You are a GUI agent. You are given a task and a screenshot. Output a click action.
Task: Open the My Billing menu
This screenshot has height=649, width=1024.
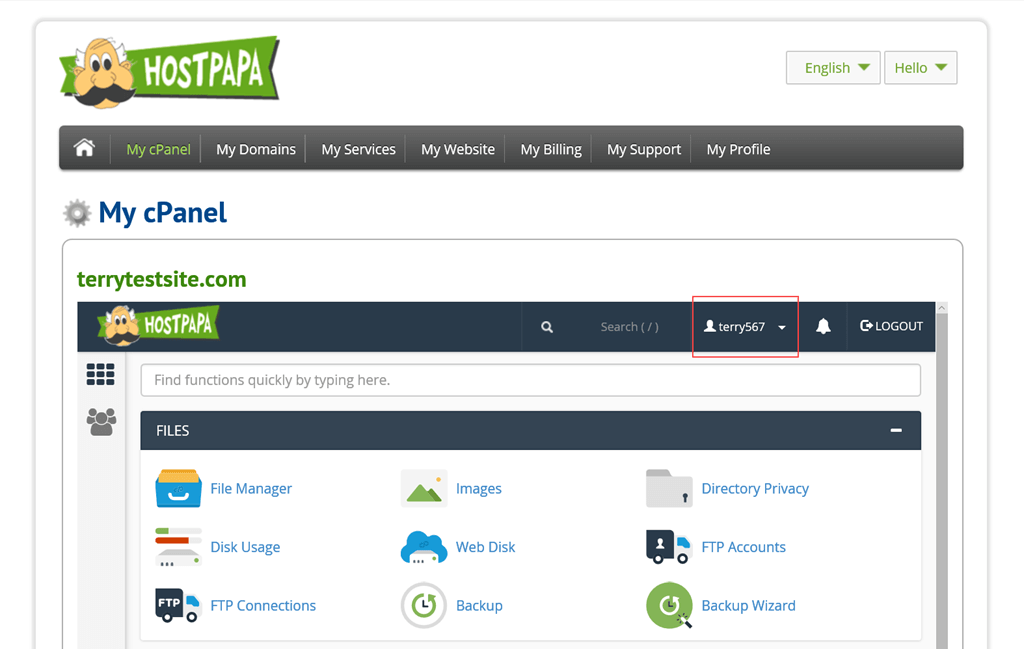pyautogui.click(x=551, y=149)
